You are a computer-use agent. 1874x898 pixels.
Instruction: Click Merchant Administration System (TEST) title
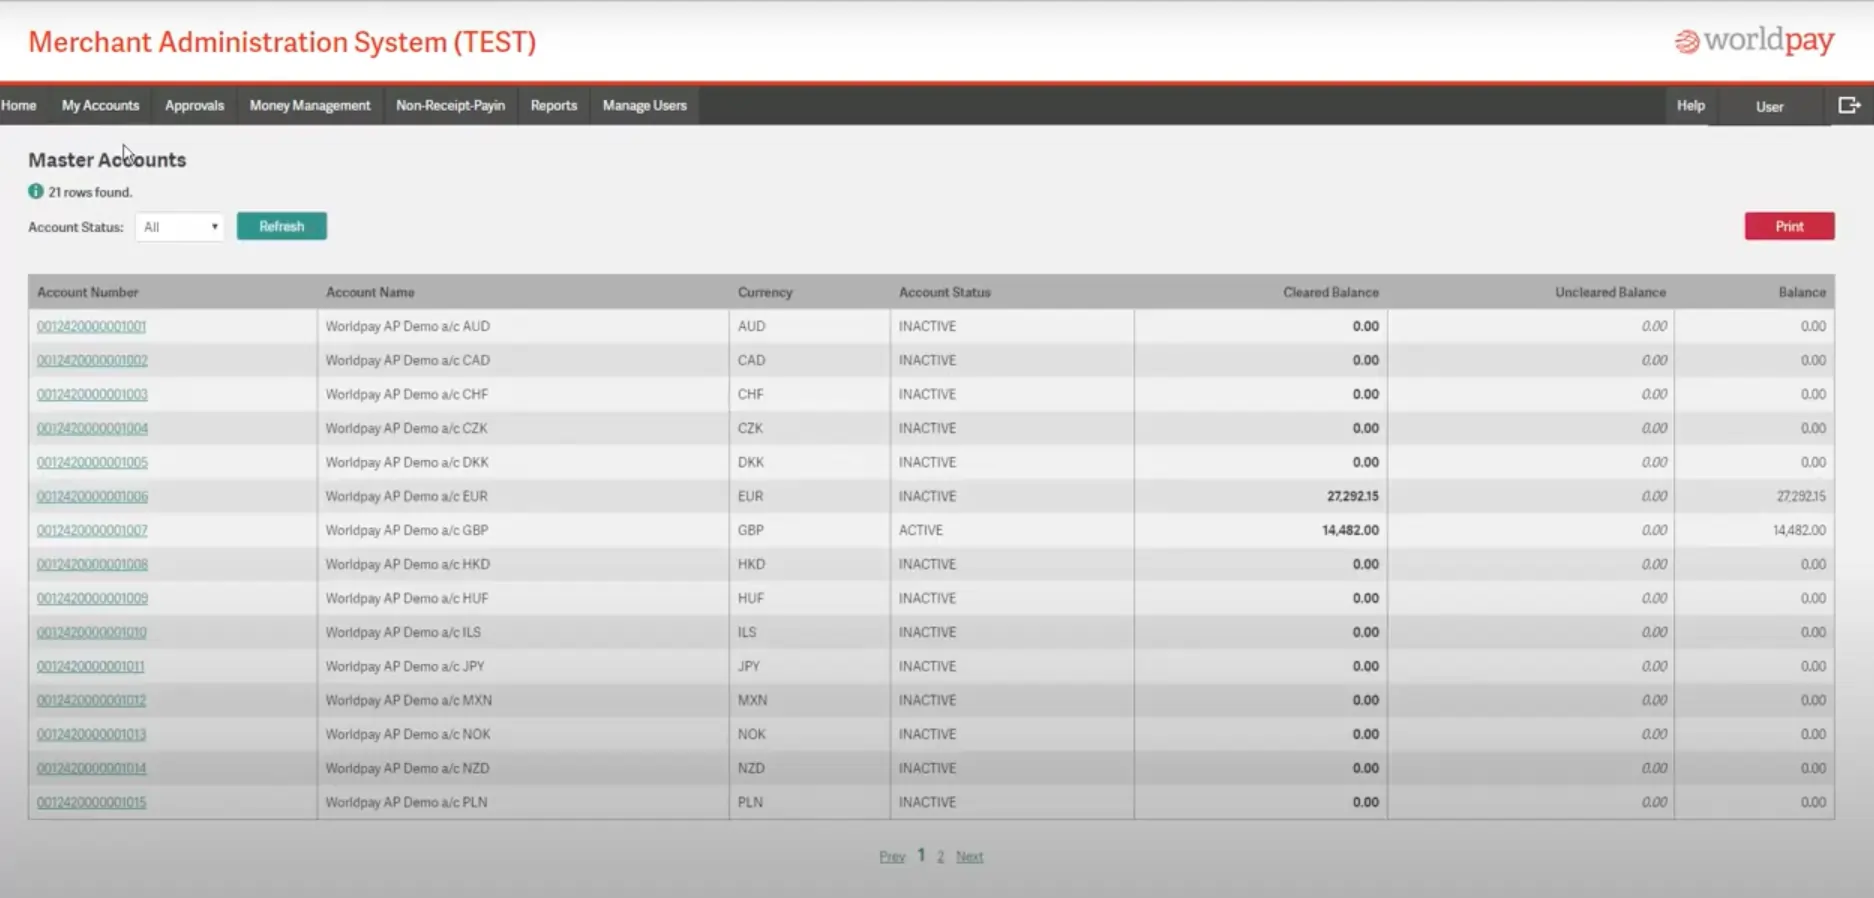[282, 42]
